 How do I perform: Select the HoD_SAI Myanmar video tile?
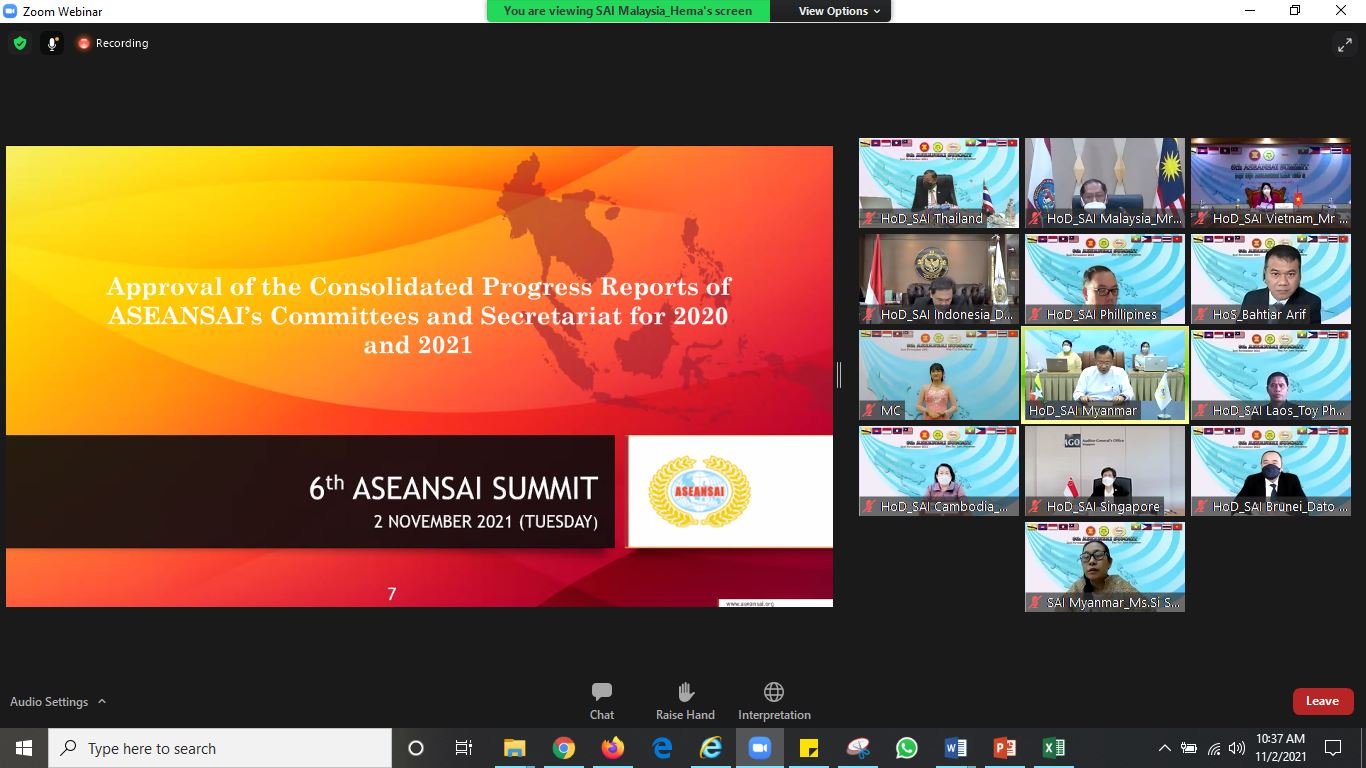coord(1105,375)
